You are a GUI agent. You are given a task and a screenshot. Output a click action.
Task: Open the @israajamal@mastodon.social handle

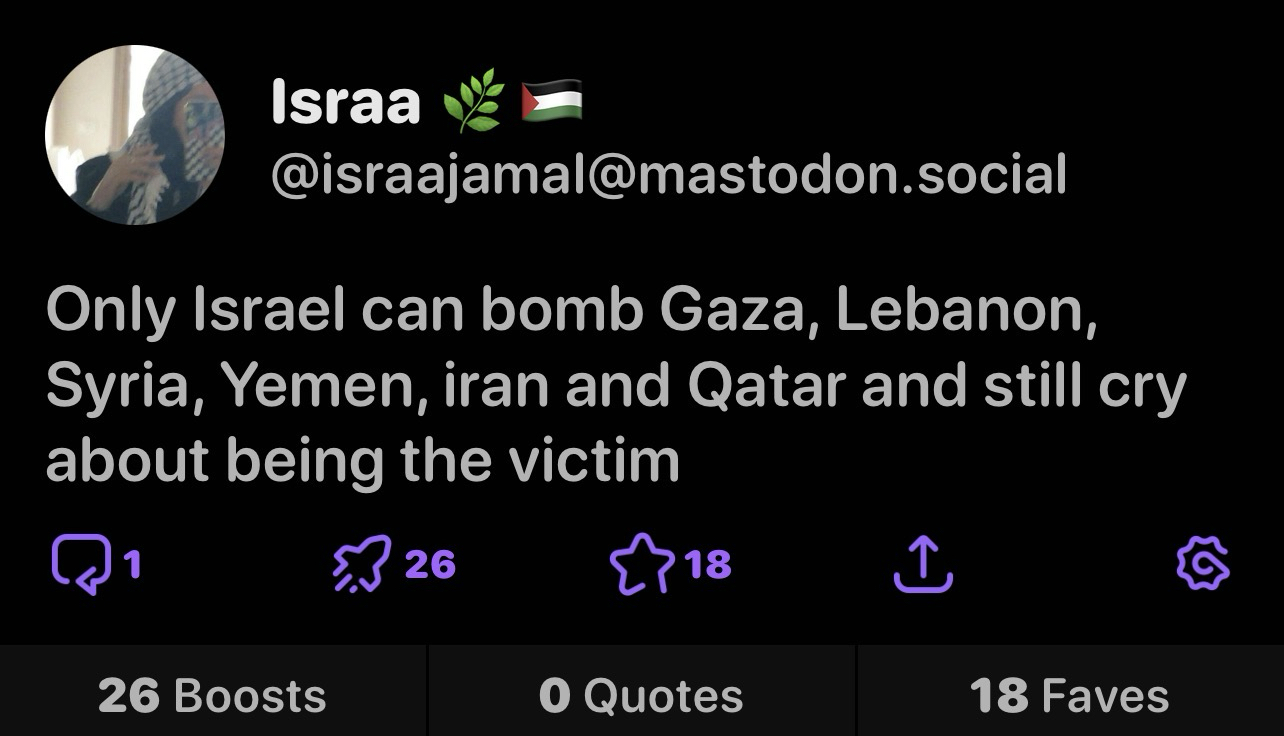pos(668,174)
